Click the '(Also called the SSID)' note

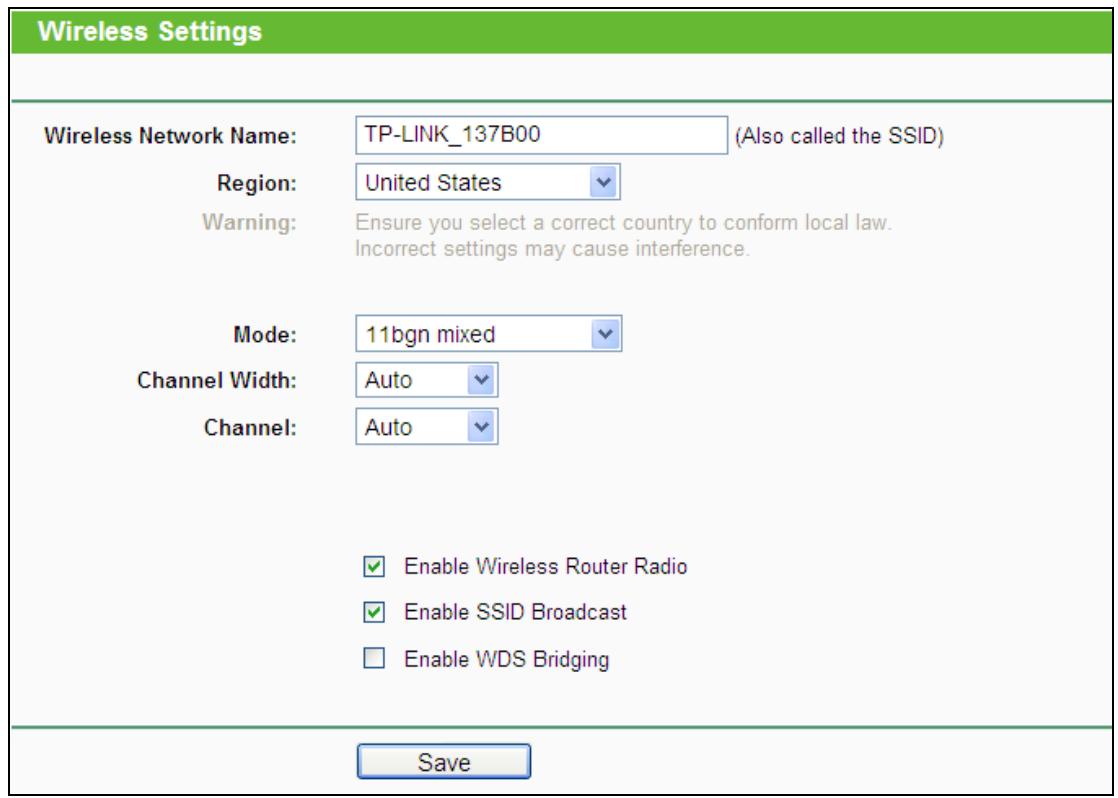coord(839,136)
